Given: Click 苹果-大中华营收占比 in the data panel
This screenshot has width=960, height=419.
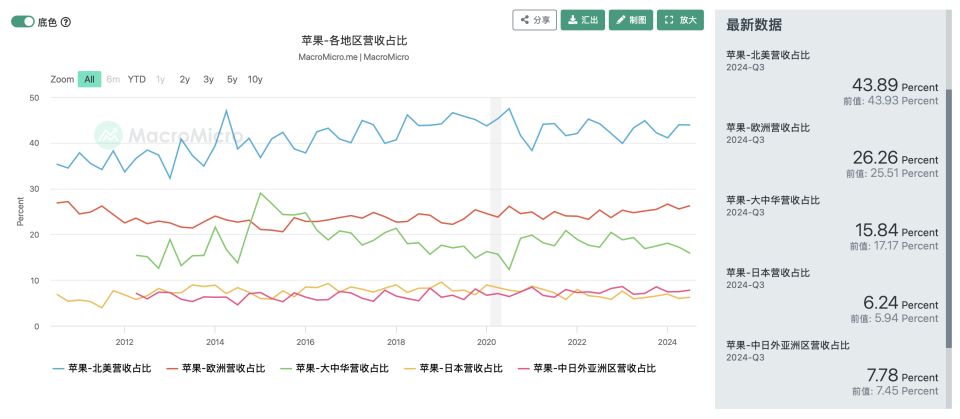Looking at the screenshot, I should coord(773,200).
